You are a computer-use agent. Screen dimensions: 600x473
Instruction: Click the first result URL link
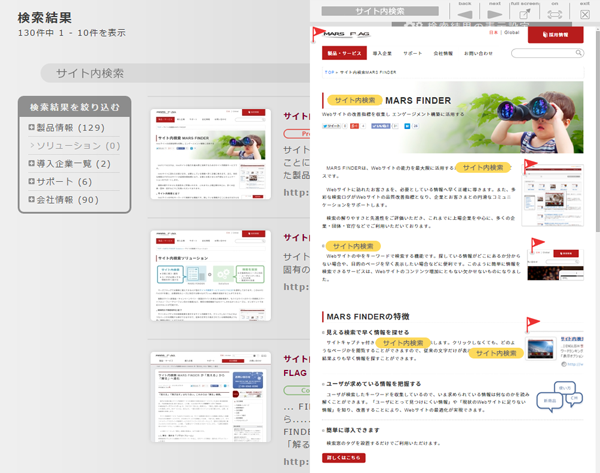pos(296,192)
